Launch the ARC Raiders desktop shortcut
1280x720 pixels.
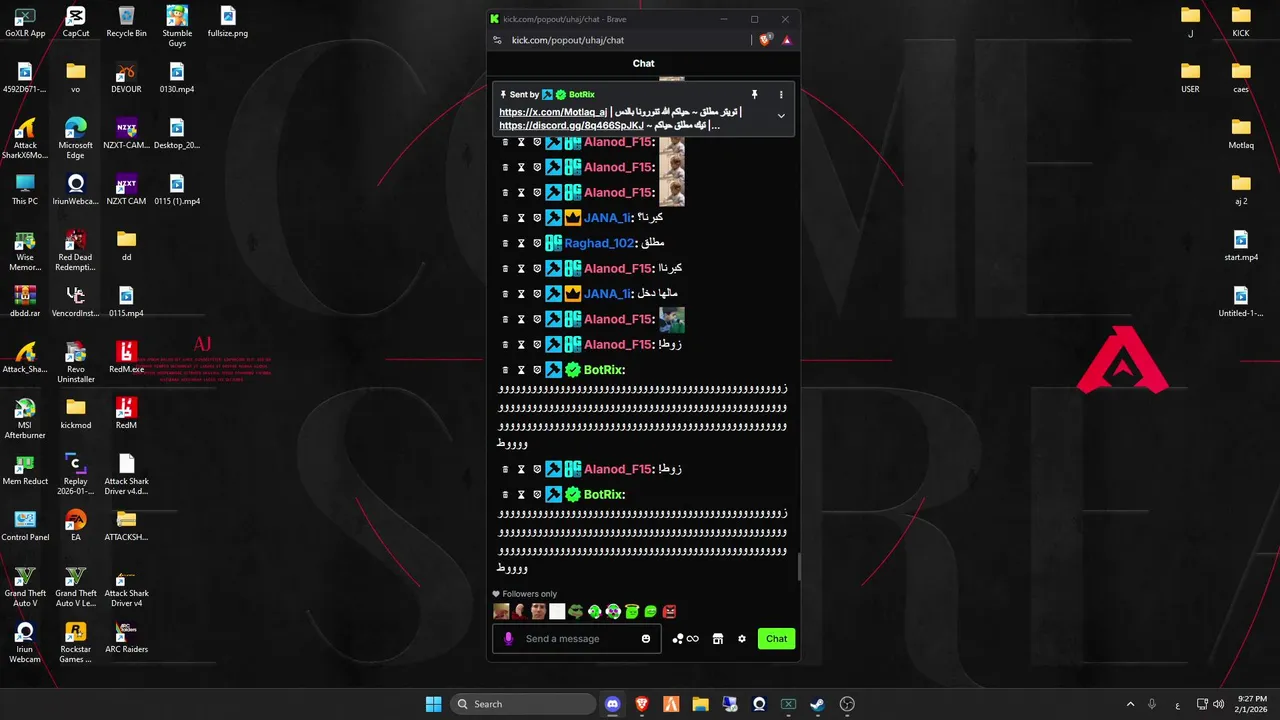127,639
